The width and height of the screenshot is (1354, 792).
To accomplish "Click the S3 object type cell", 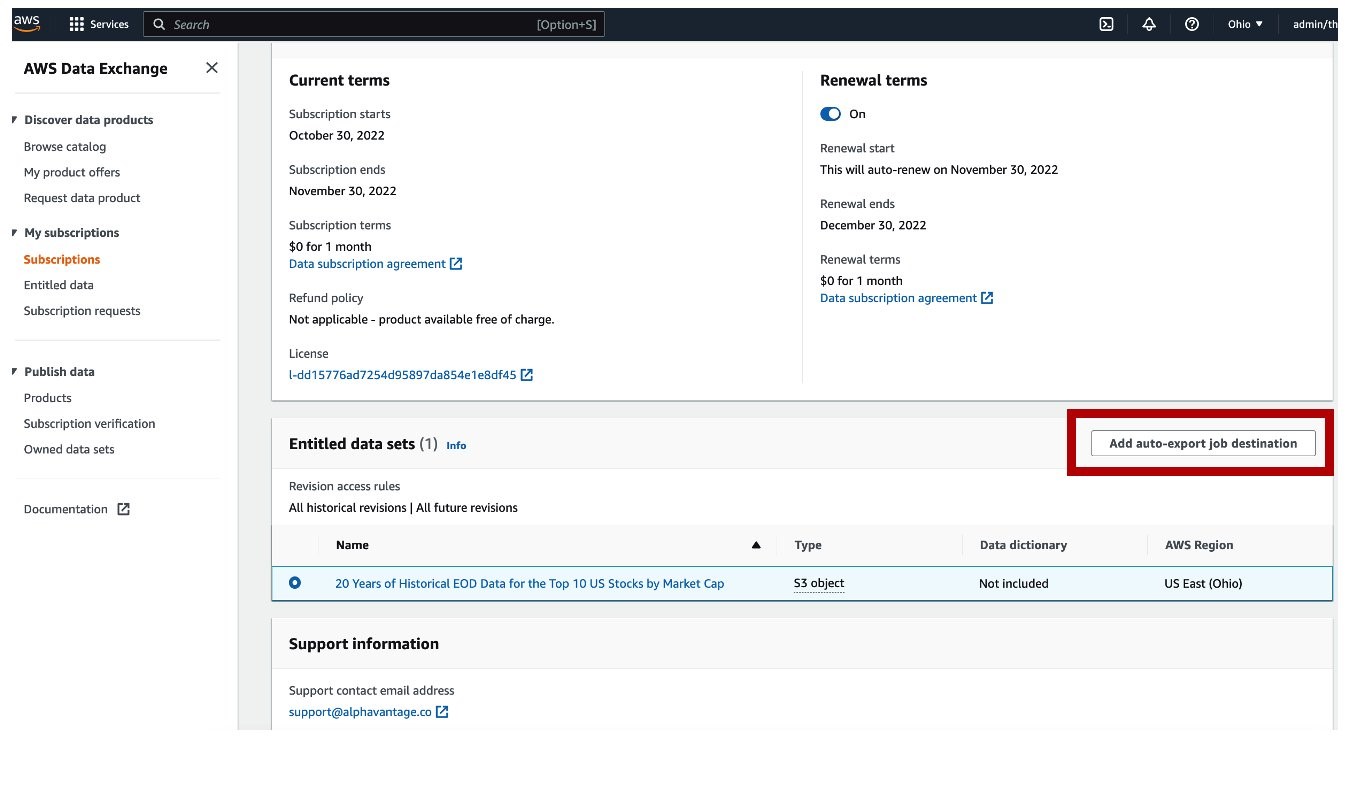I will (x=819, y=583).
